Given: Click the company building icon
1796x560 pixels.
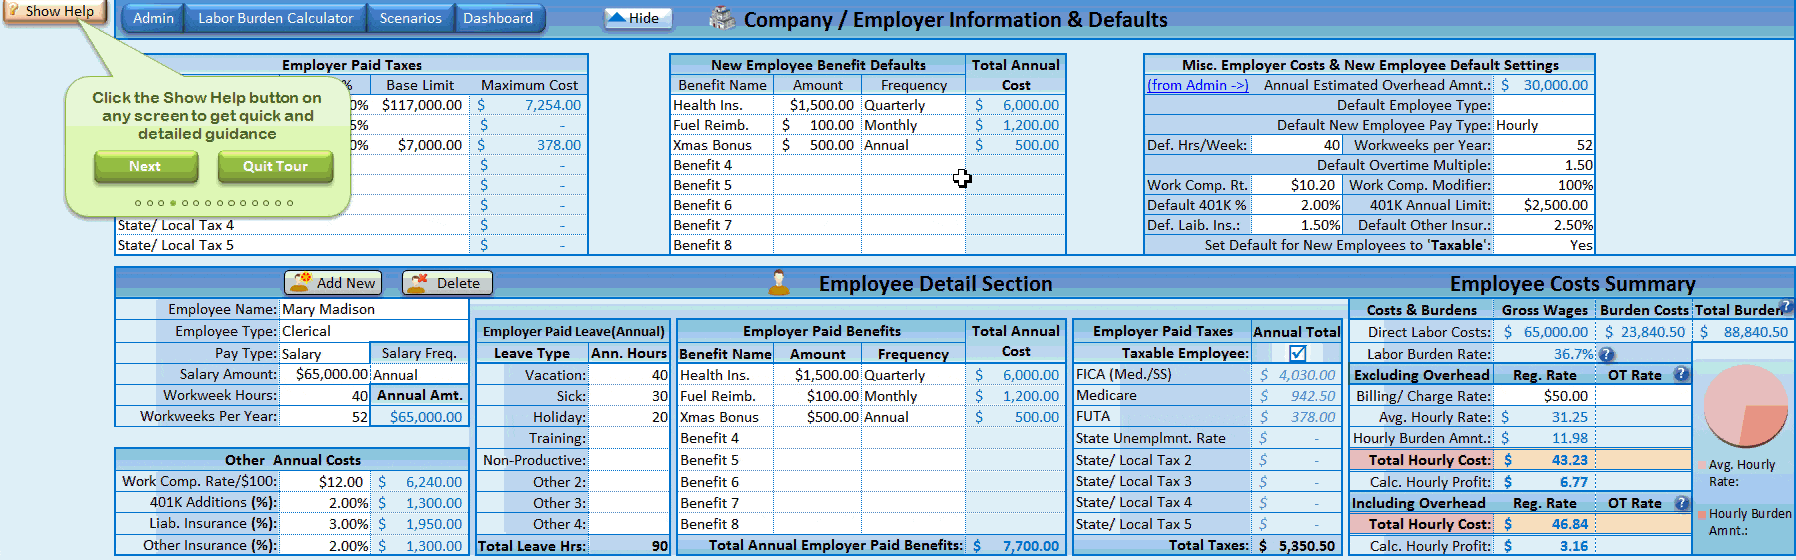Looking at the screenshot, I should pos(721,18).
